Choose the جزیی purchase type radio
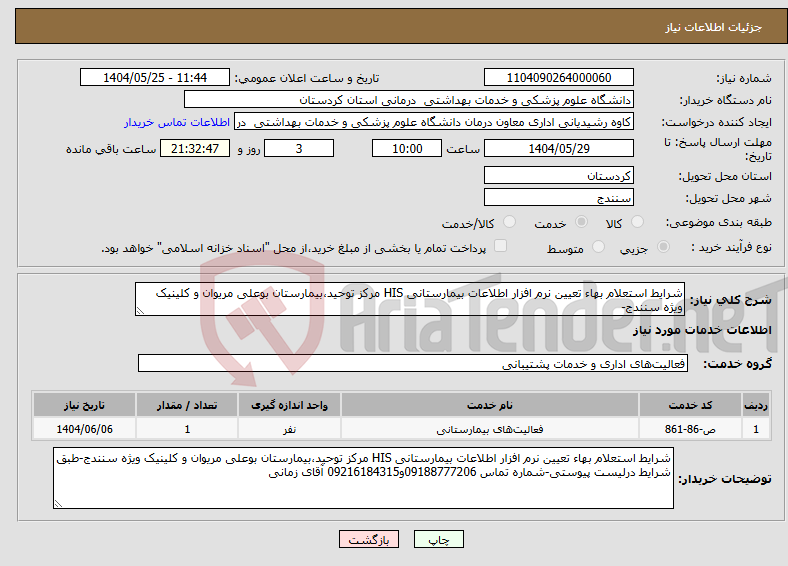 coord(663,247)
